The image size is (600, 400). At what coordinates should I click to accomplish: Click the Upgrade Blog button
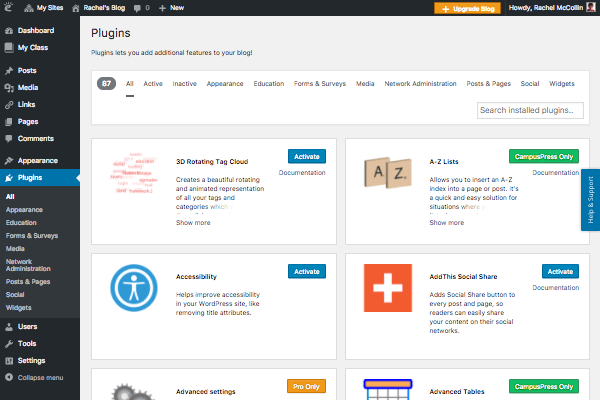[468, 8]
